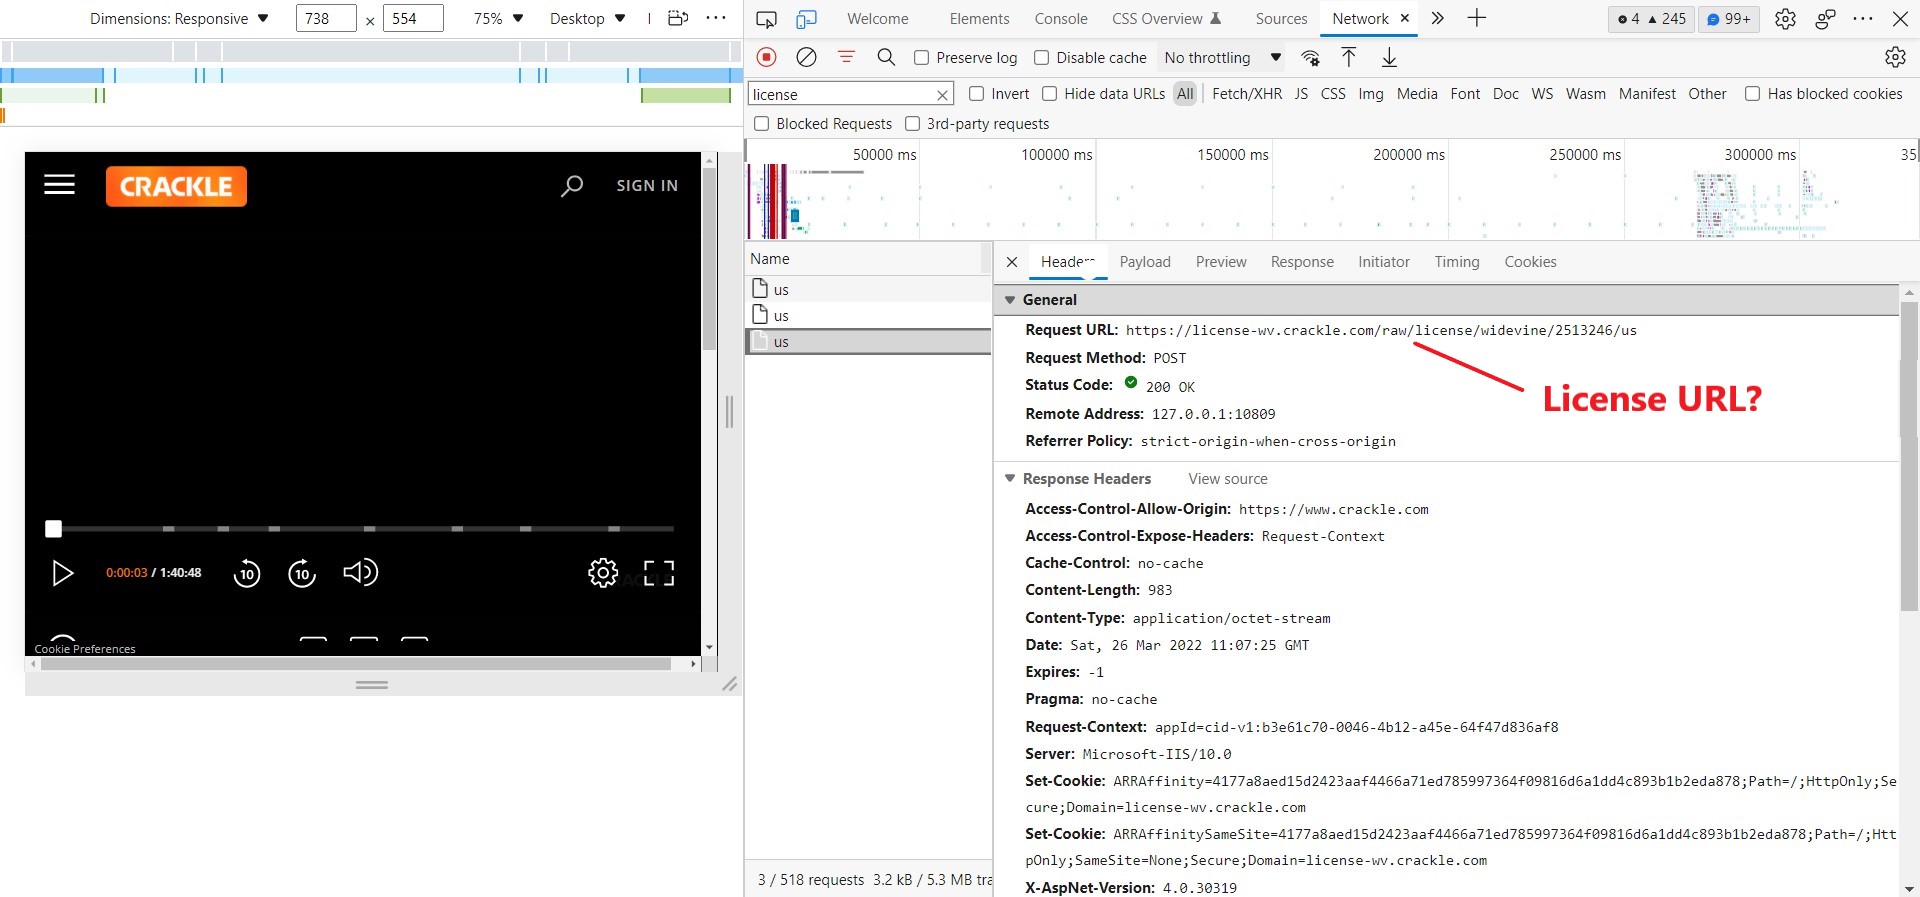Click the record network log button
The image size is (1920, 897).
click(767, 58)
